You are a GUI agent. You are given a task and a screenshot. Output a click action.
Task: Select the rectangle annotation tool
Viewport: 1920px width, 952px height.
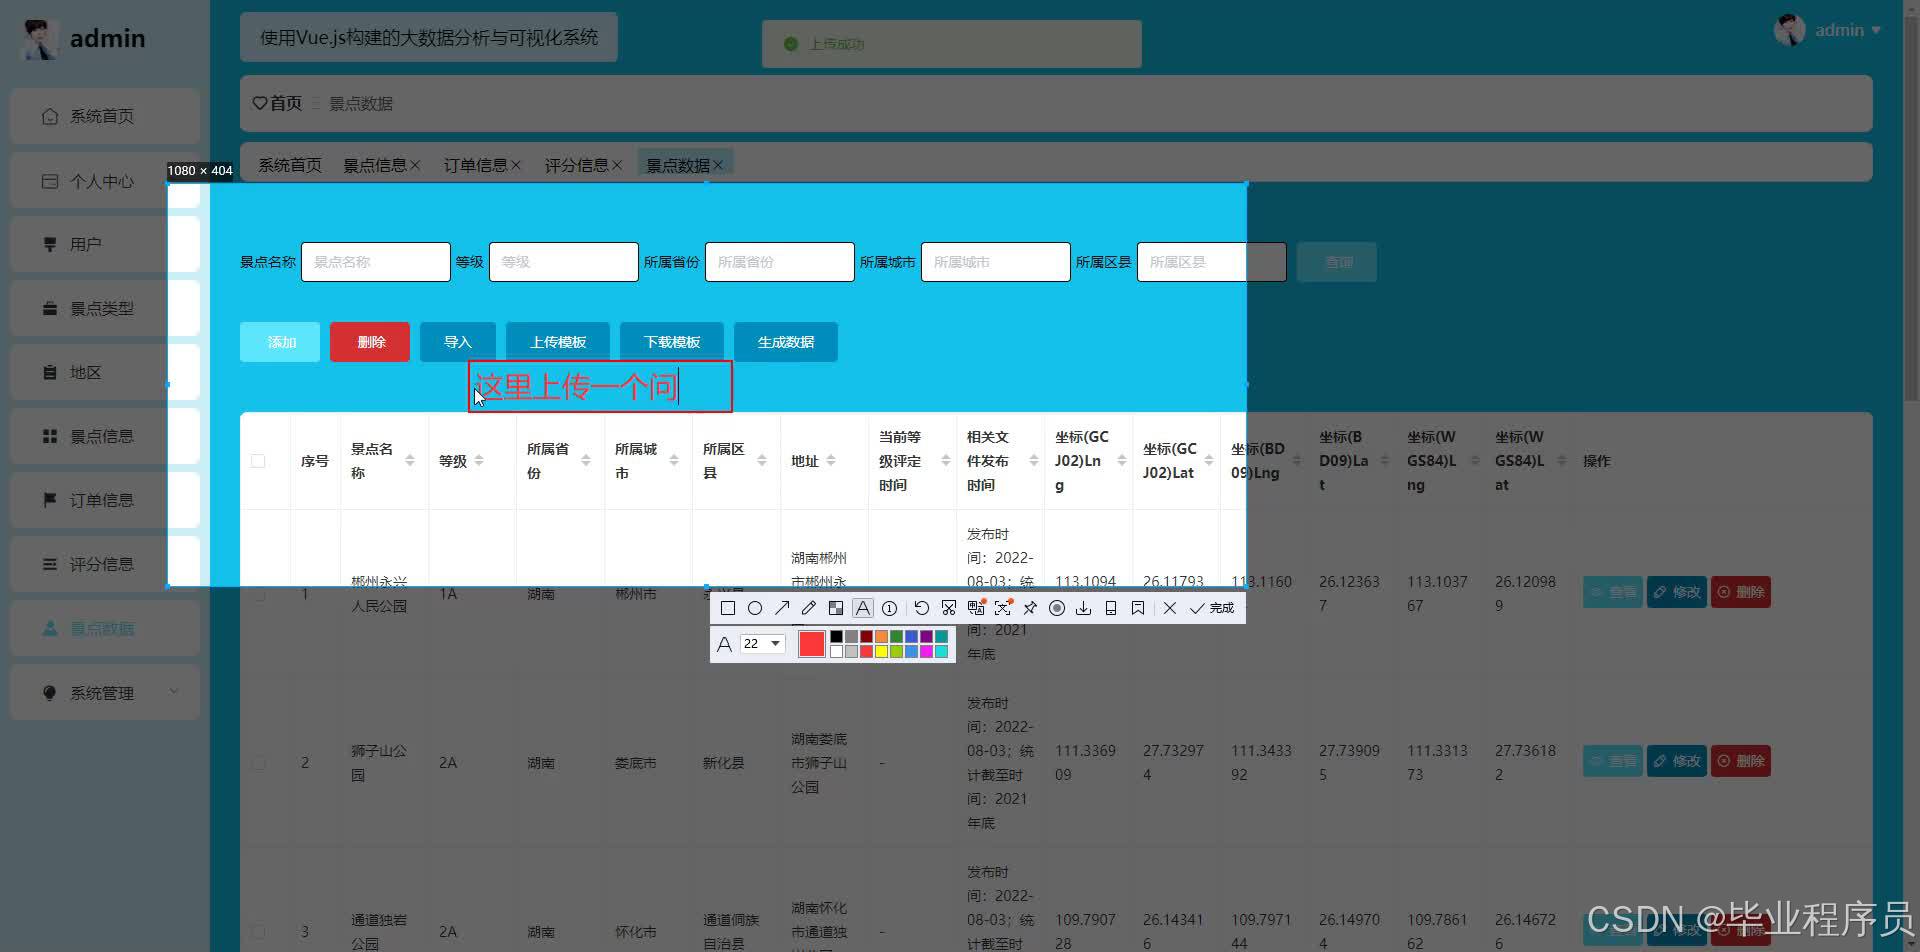tap(728, 608)
